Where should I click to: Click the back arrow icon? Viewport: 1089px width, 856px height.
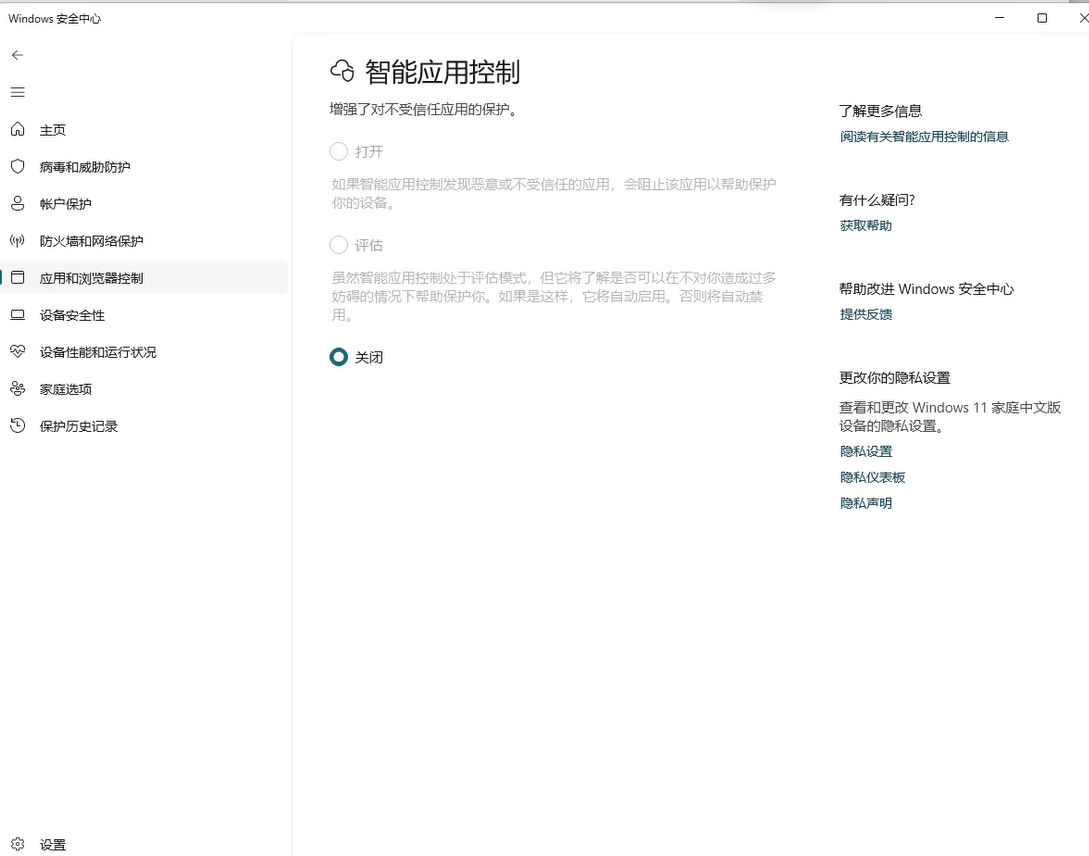coord(17,55)
